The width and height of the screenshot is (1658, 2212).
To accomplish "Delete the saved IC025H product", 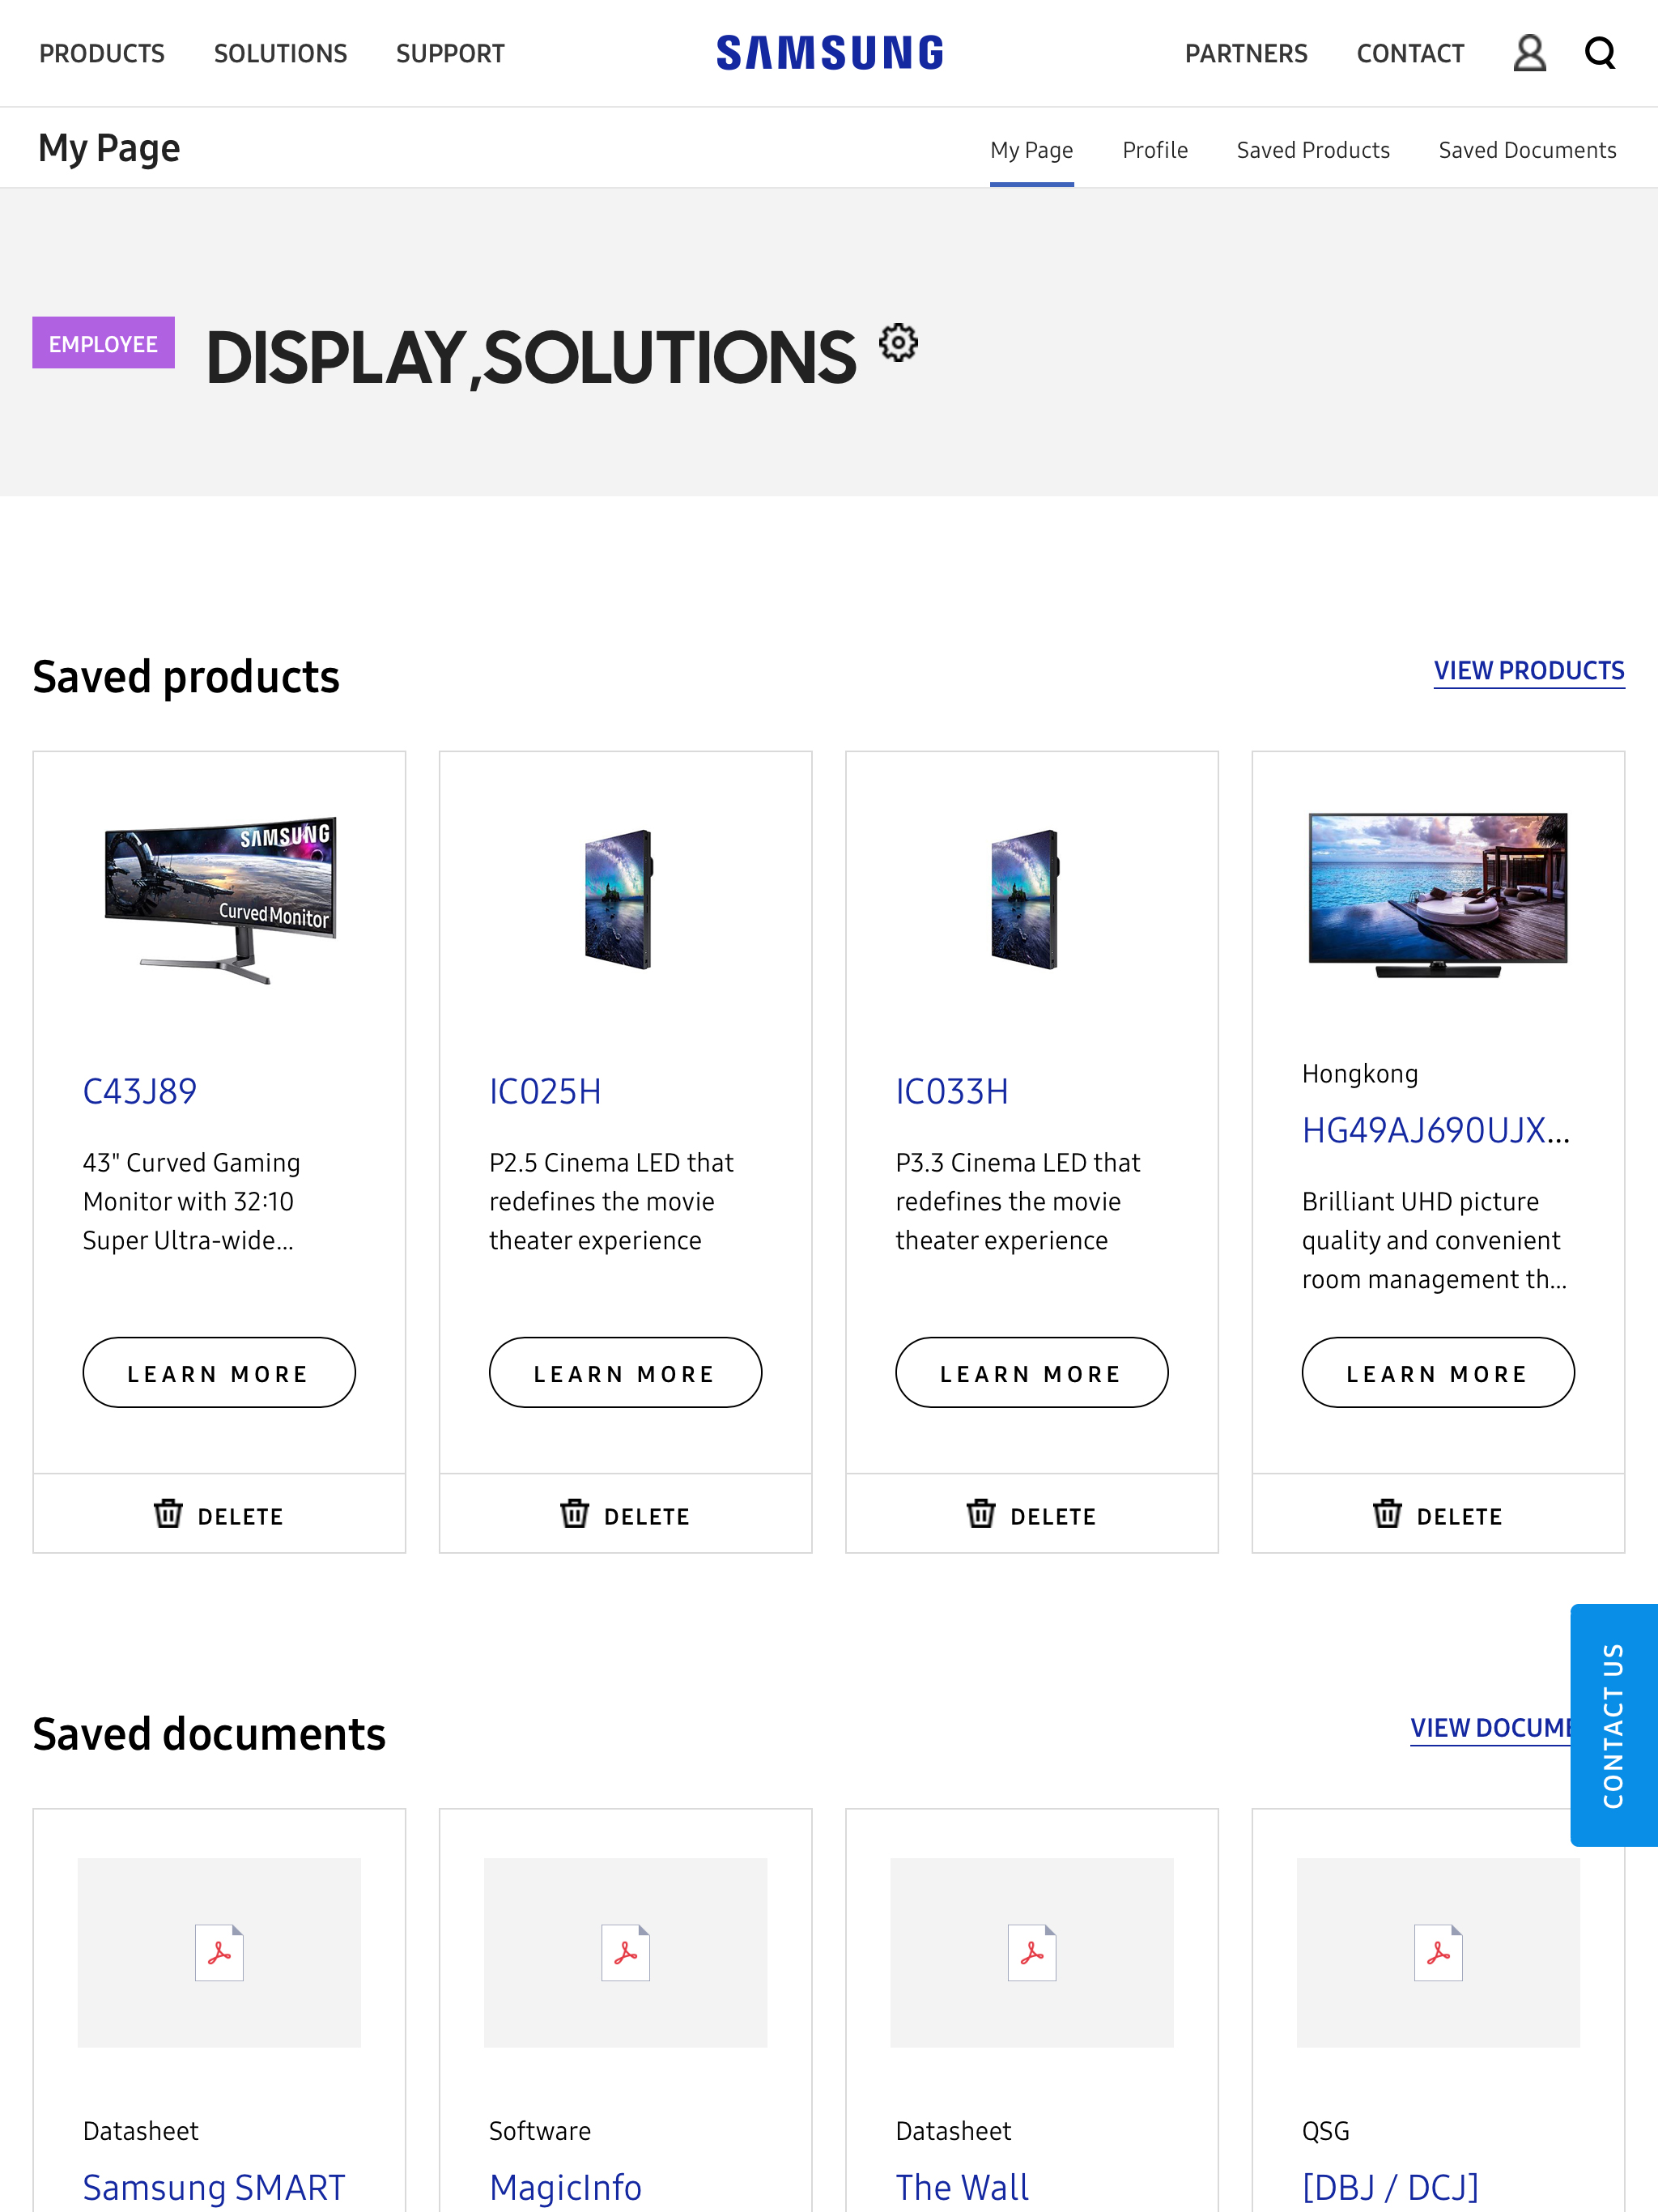I will point(625,1514).
